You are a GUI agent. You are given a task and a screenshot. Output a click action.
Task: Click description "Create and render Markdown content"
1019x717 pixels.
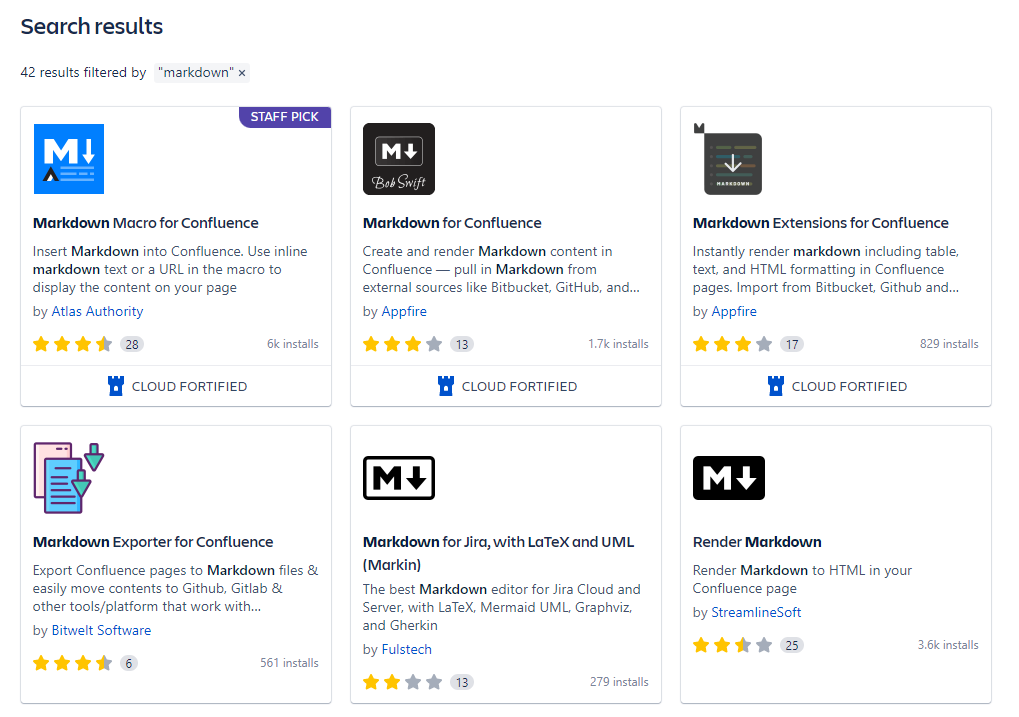(x=501, y=270)
